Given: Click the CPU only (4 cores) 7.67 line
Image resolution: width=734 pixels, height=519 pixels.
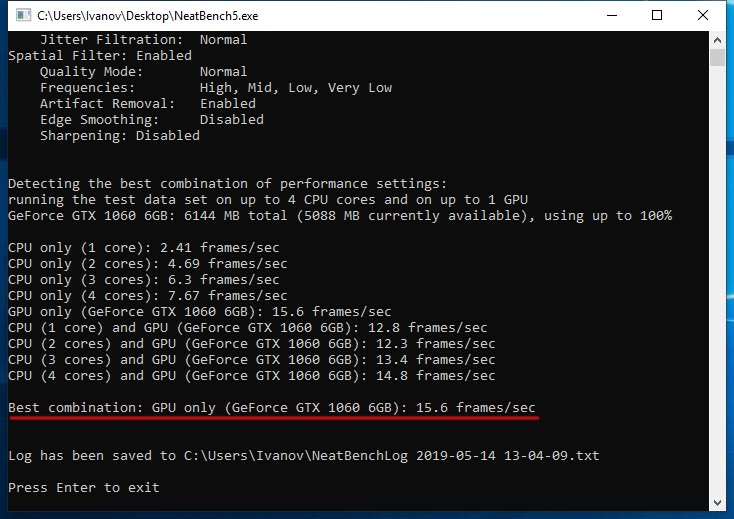Looking at the screenshot, I should point(147,296).
